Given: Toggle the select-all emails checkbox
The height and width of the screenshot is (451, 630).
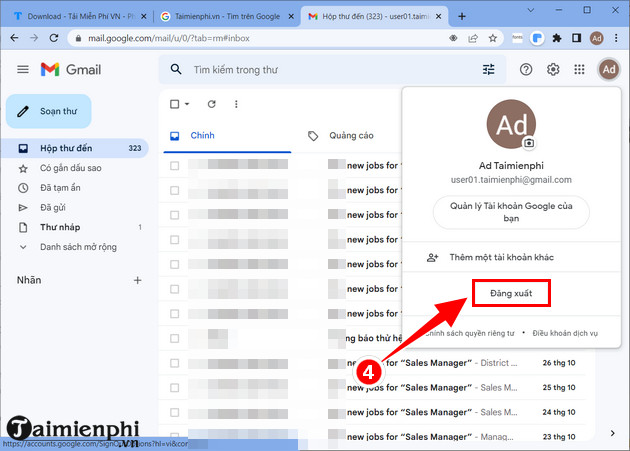Looking at the screenshot, I should coord(174,104).
